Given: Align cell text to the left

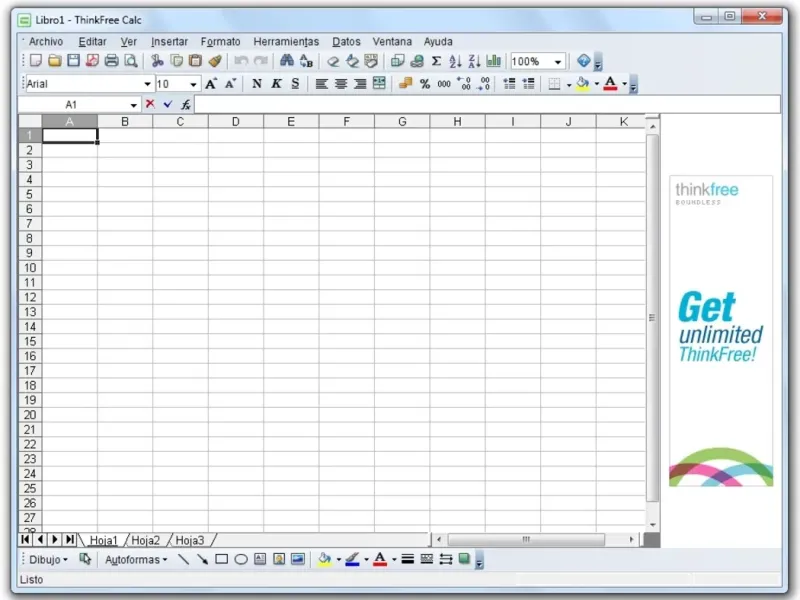Looking at the screenshot, I should (321, 84).
